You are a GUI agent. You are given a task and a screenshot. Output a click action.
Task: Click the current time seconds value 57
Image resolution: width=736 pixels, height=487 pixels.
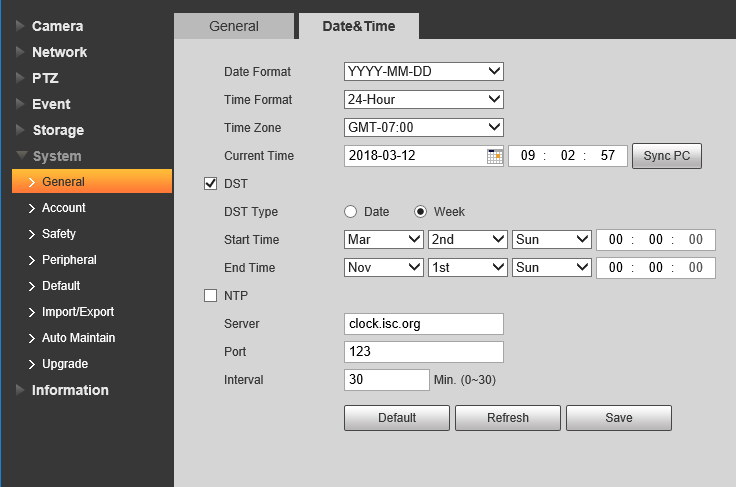pos(607,156)
